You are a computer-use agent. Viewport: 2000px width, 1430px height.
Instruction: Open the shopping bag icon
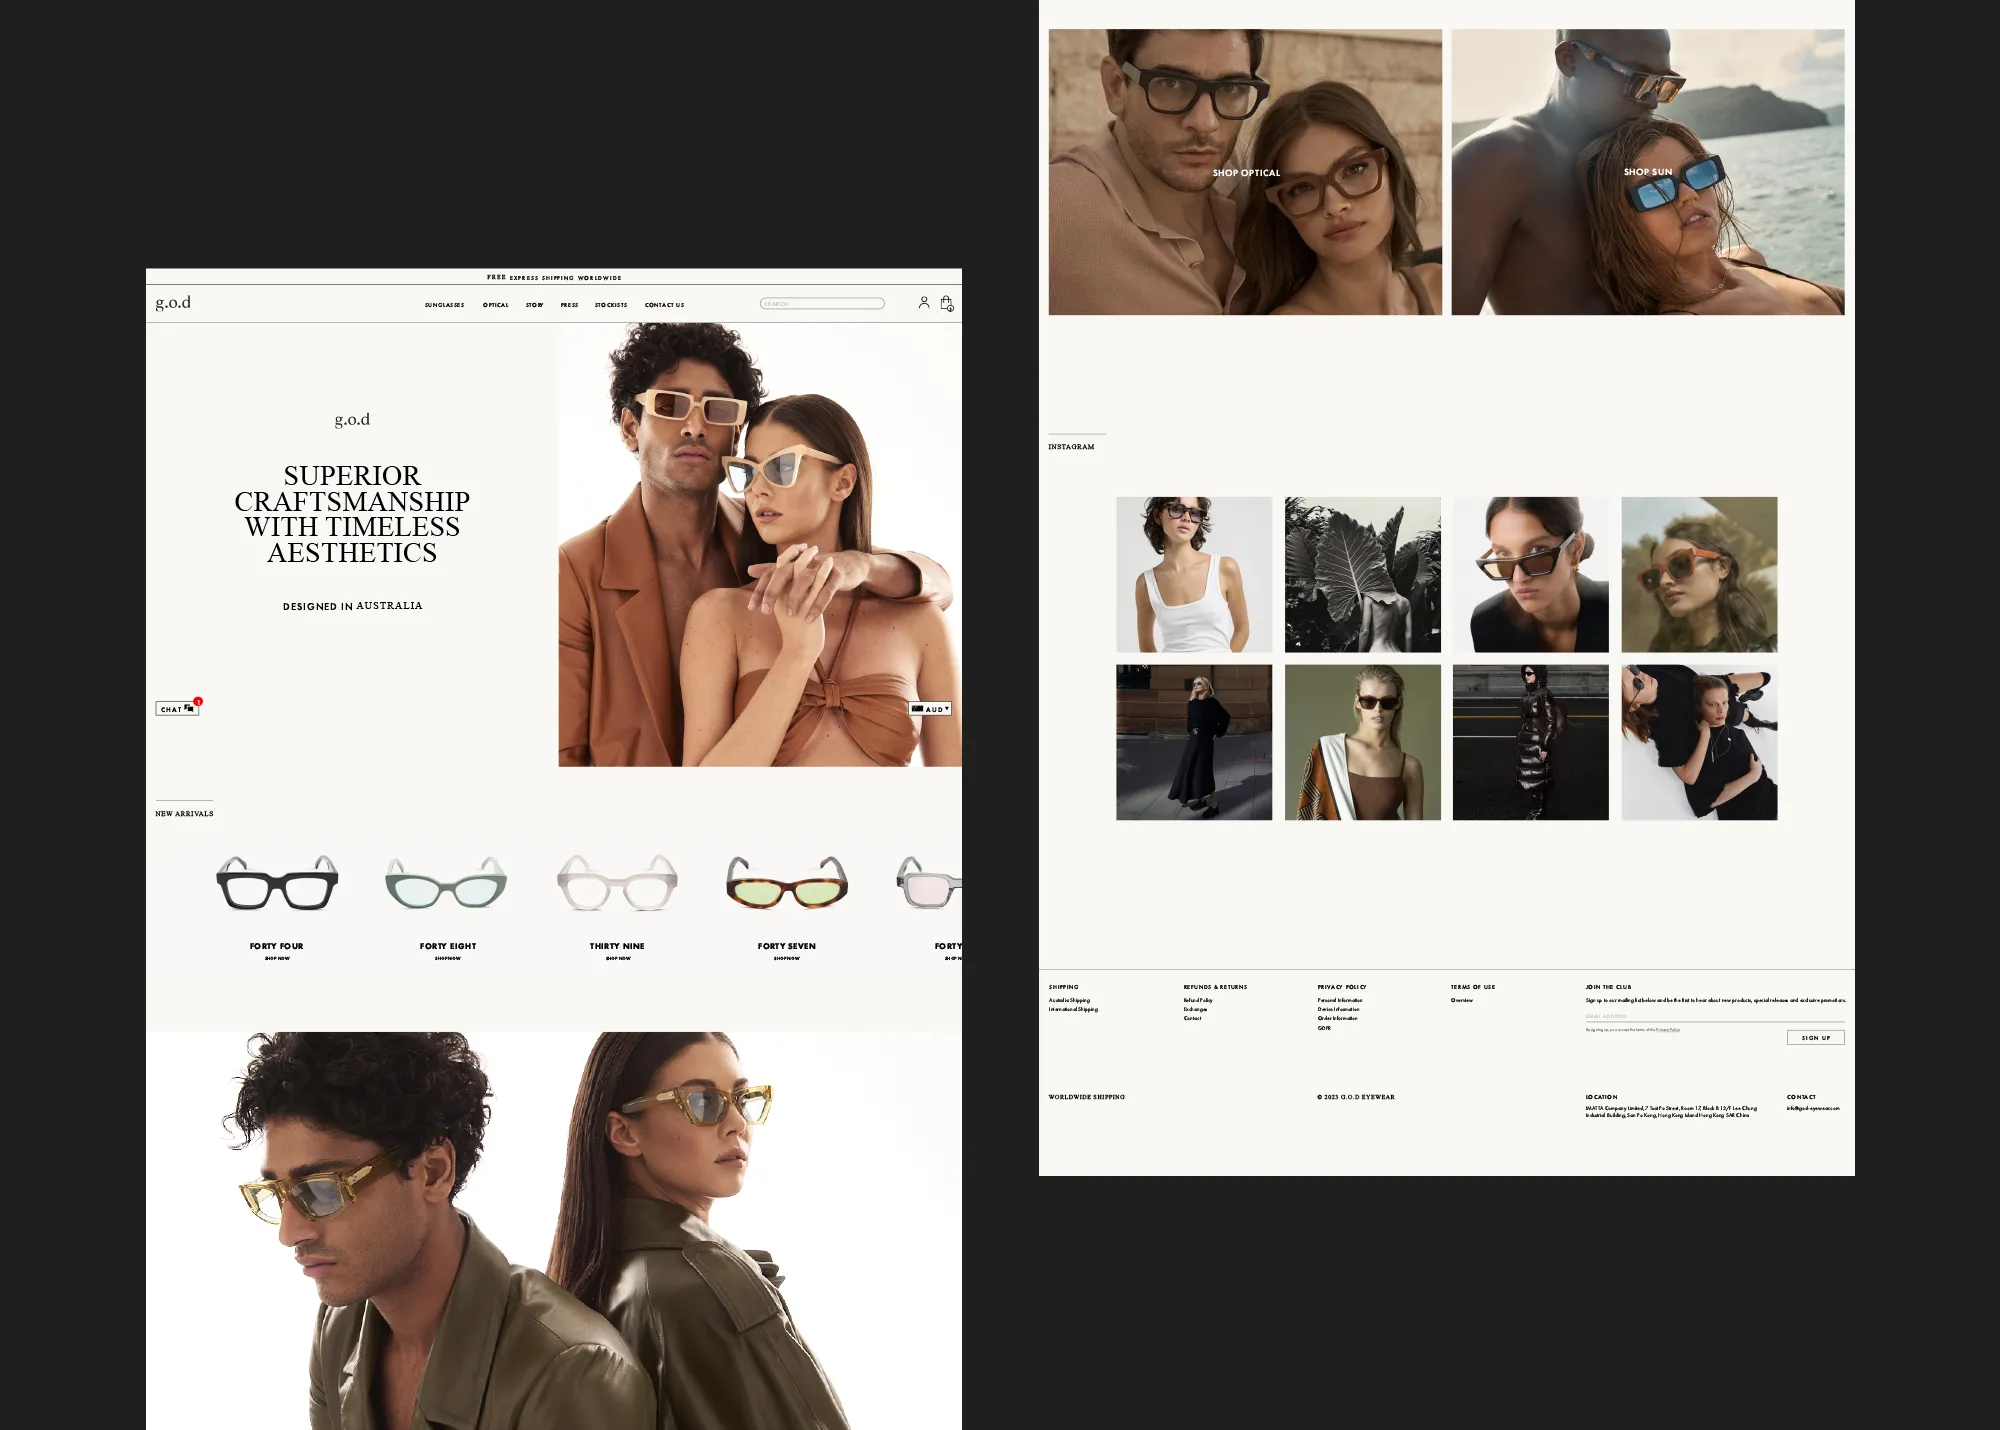click(946, 303)
